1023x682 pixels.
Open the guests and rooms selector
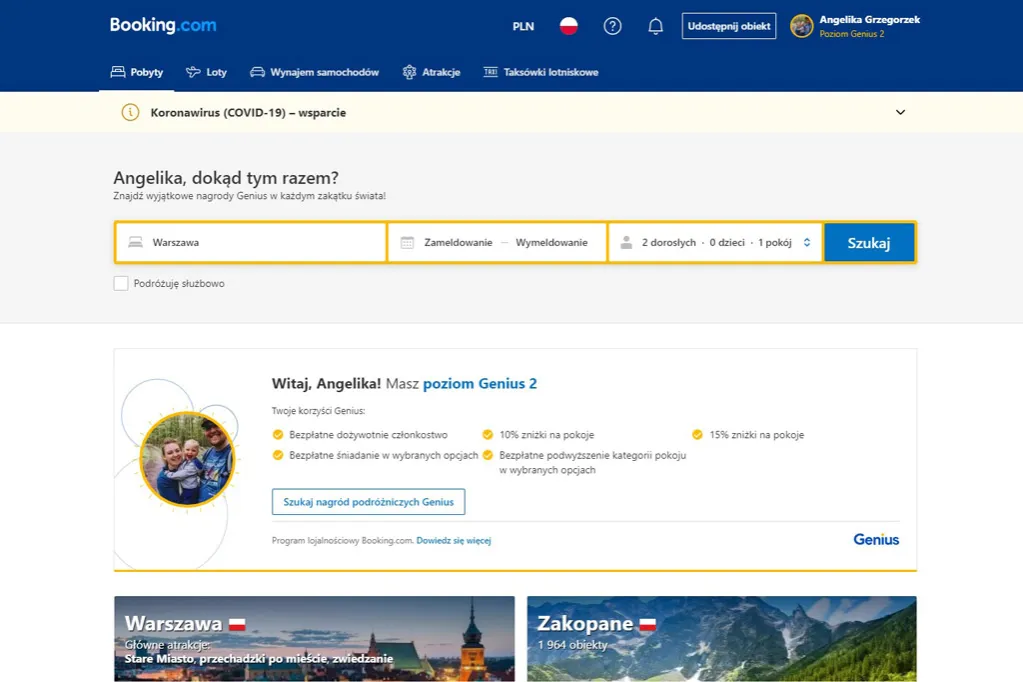point(714,242)
